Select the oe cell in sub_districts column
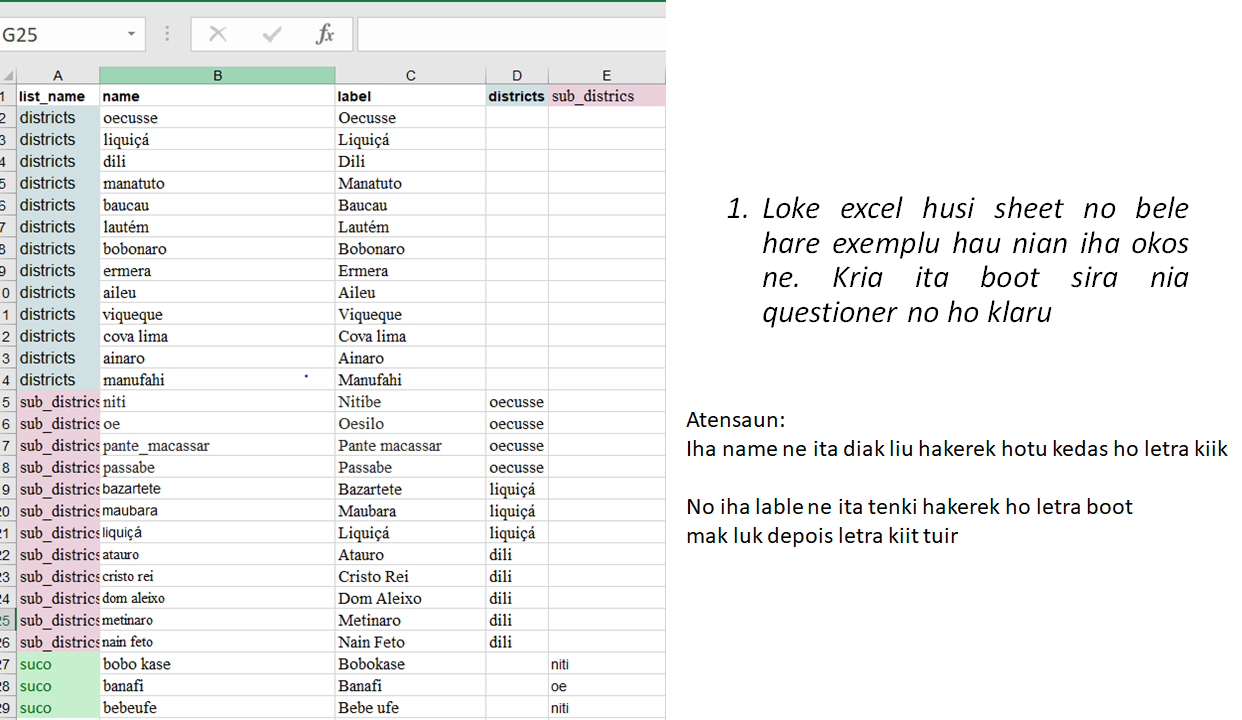1242x720 pixels. tap(606, 686)
